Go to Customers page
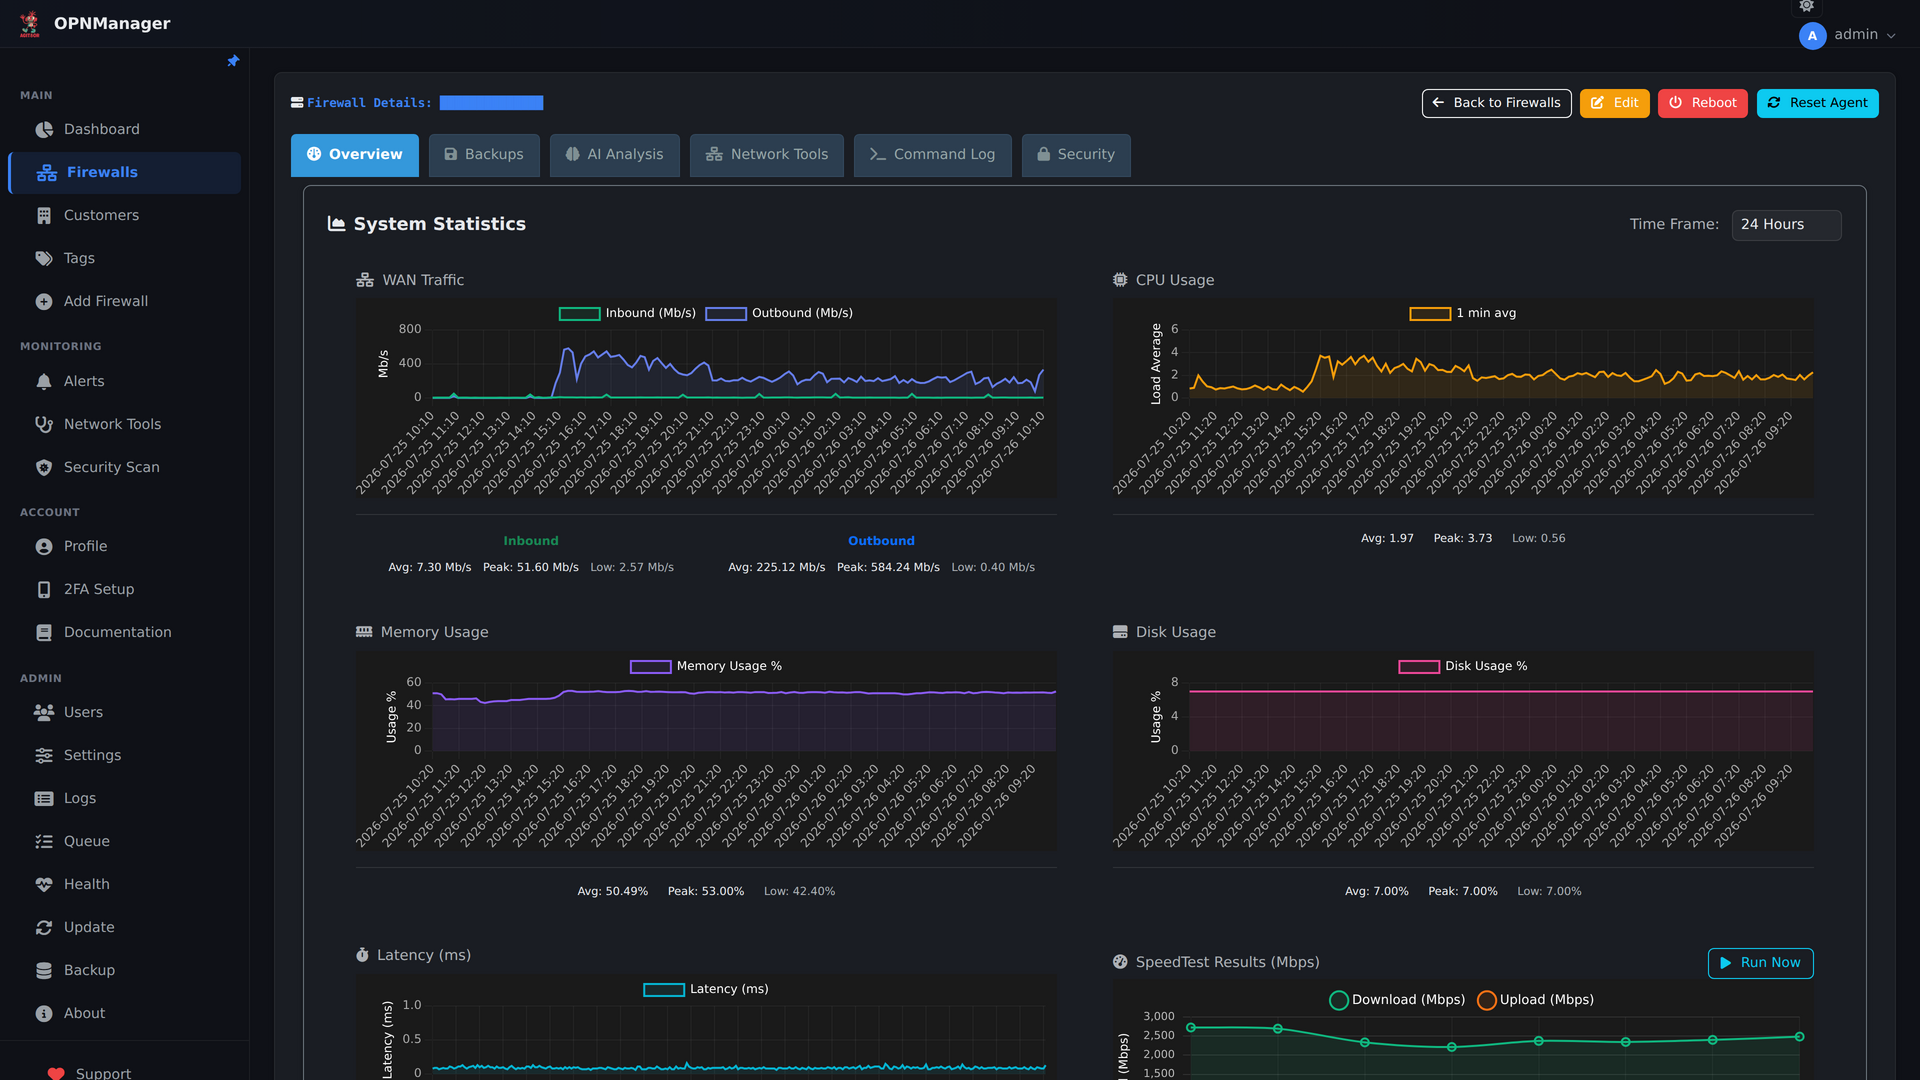Image resolution: width=1920 pixels, height=1080 pixels. pyautogui.click(x=124, y=215)
